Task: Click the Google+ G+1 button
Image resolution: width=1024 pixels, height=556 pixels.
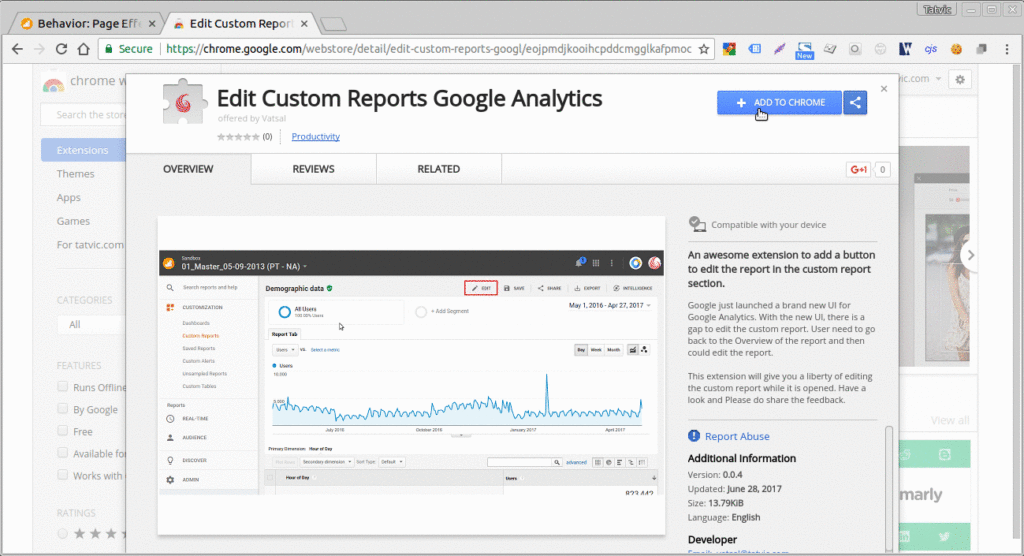Action: point(858,169)
